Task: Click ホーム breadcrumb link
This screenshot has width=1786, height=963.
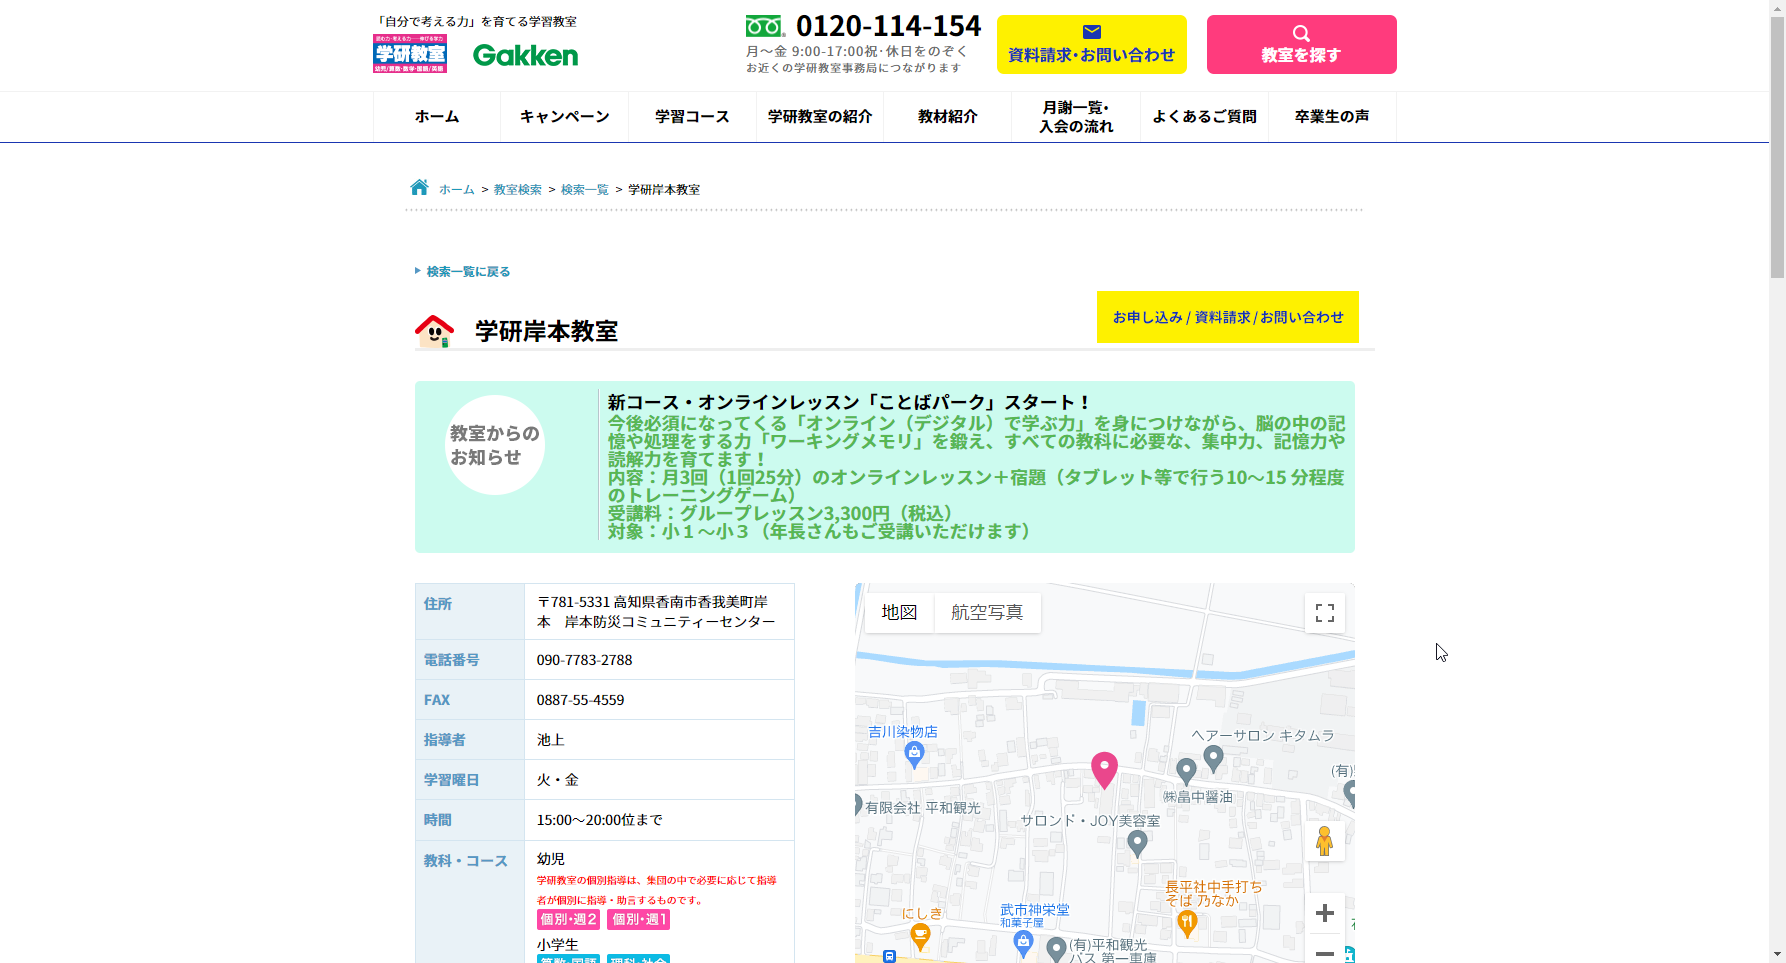Action: point(457,189)
